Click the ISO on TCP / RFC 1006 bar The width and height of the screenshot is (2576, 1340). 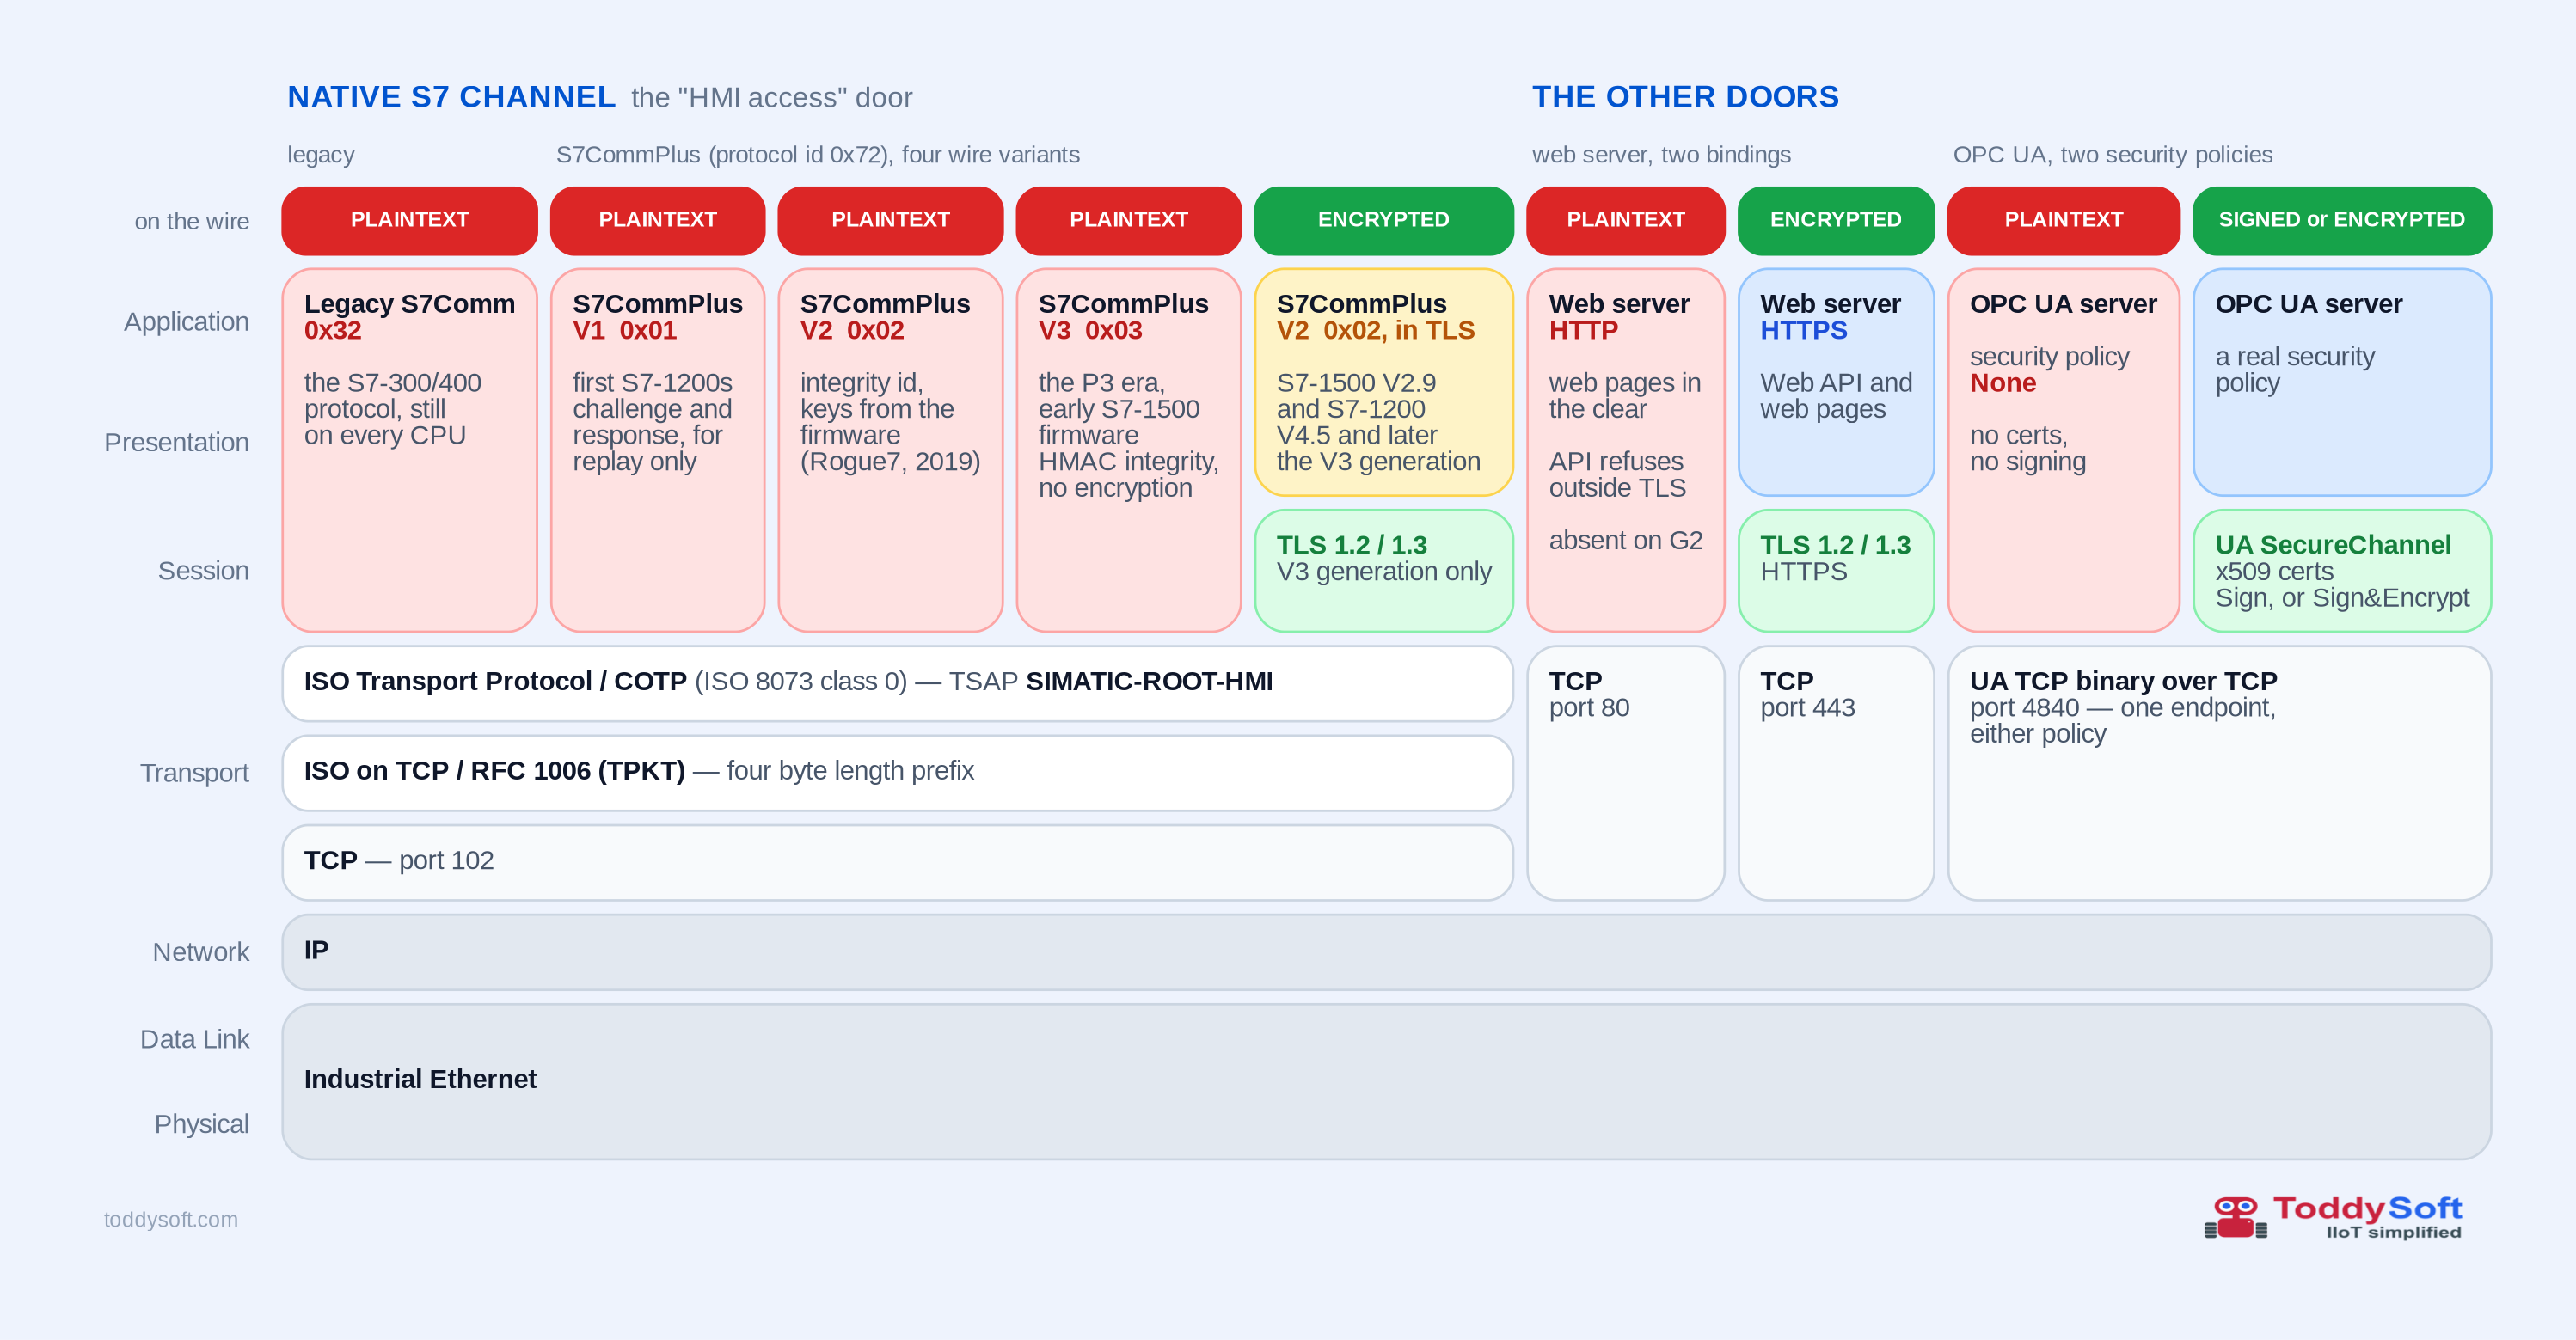[897, 773]
